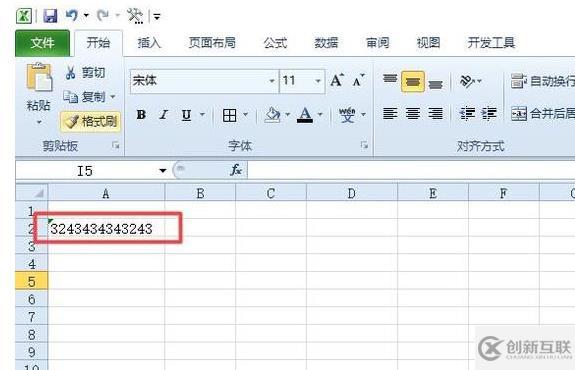Select column D header
The height and width of the screenshot is (370, 575).
(x=352, y=193)
